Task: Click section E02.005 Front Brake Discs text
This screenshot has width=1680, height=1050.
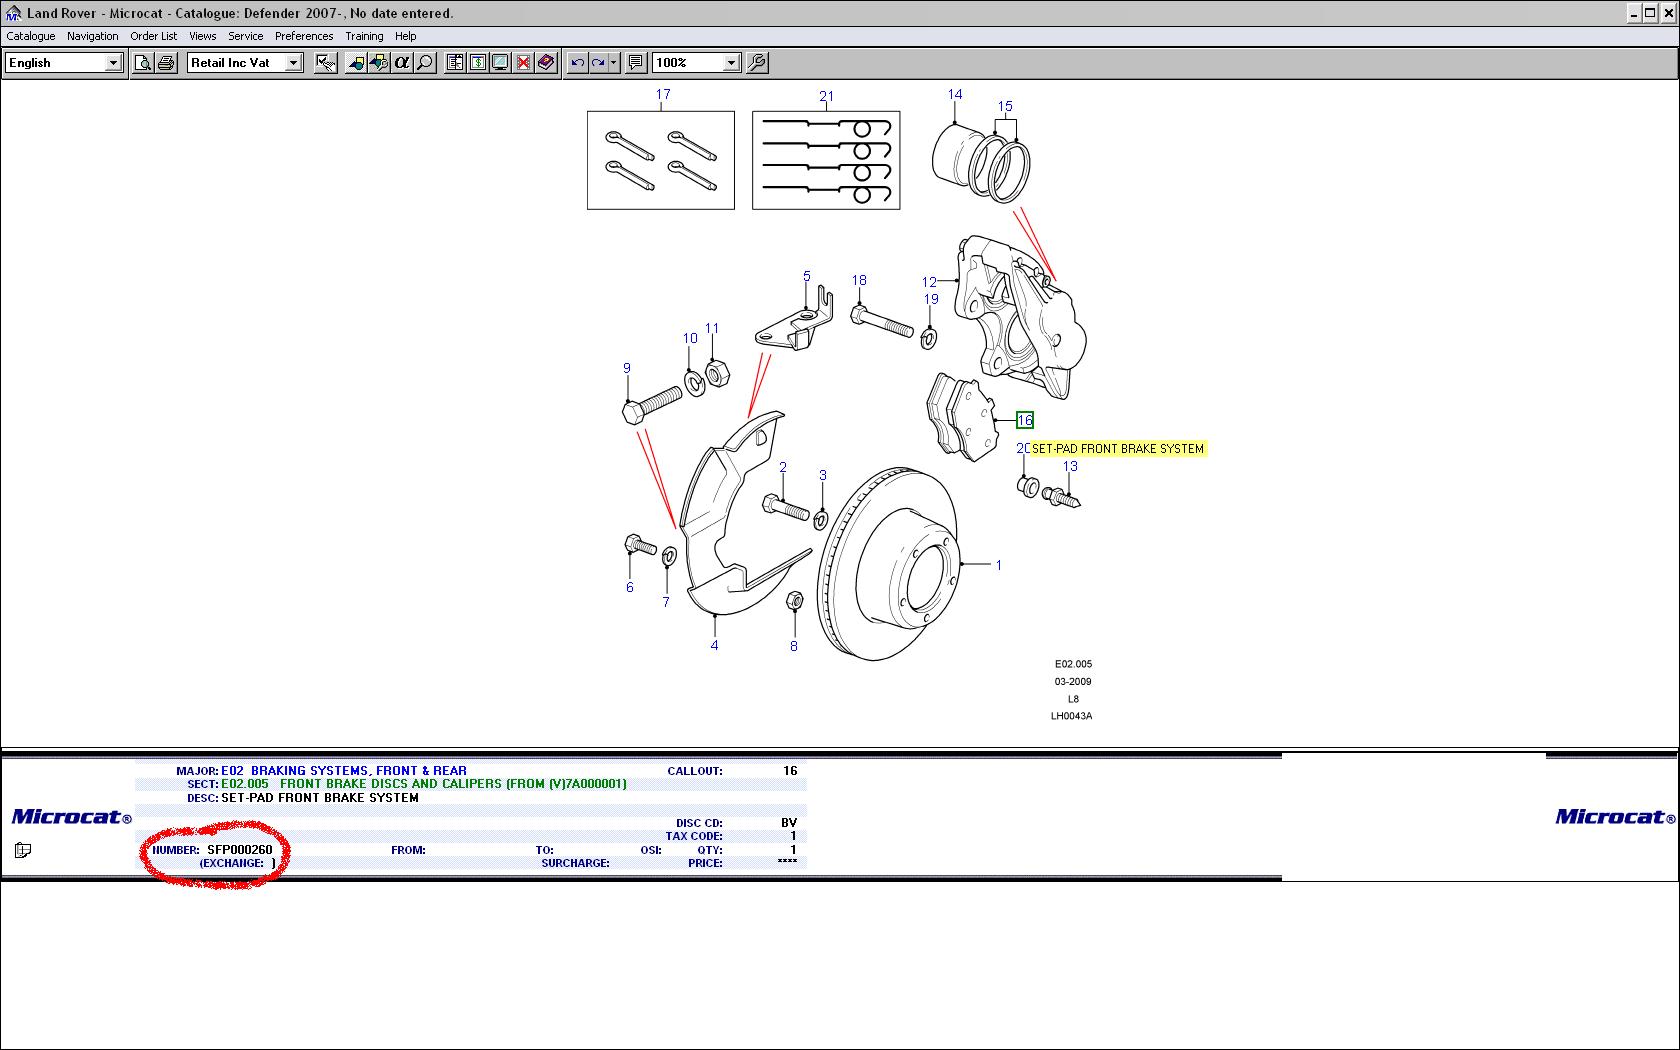Action: pos(424,784)
